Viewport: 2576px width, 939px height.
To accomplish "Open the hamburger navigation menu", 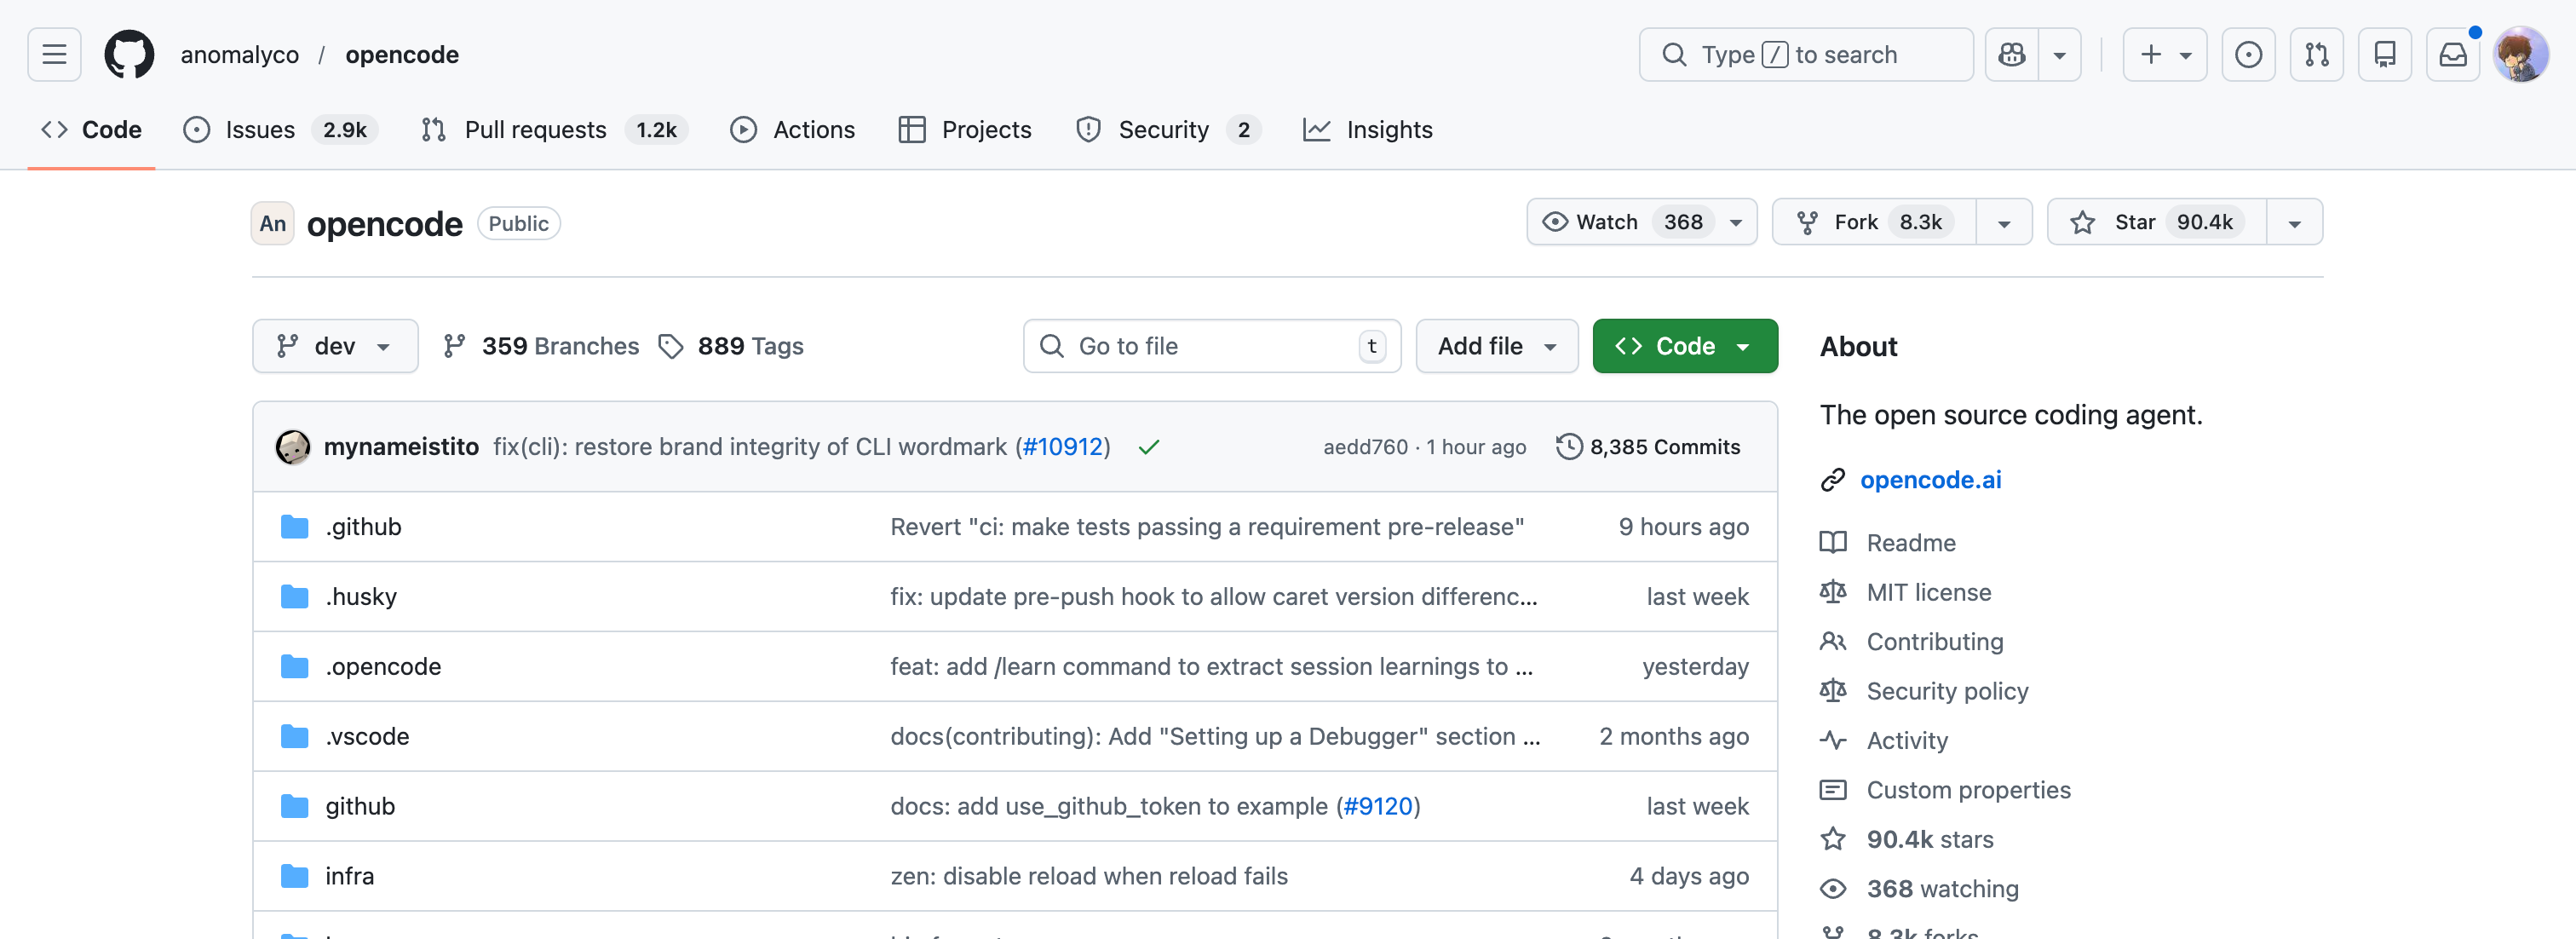I will pos(54,54).
